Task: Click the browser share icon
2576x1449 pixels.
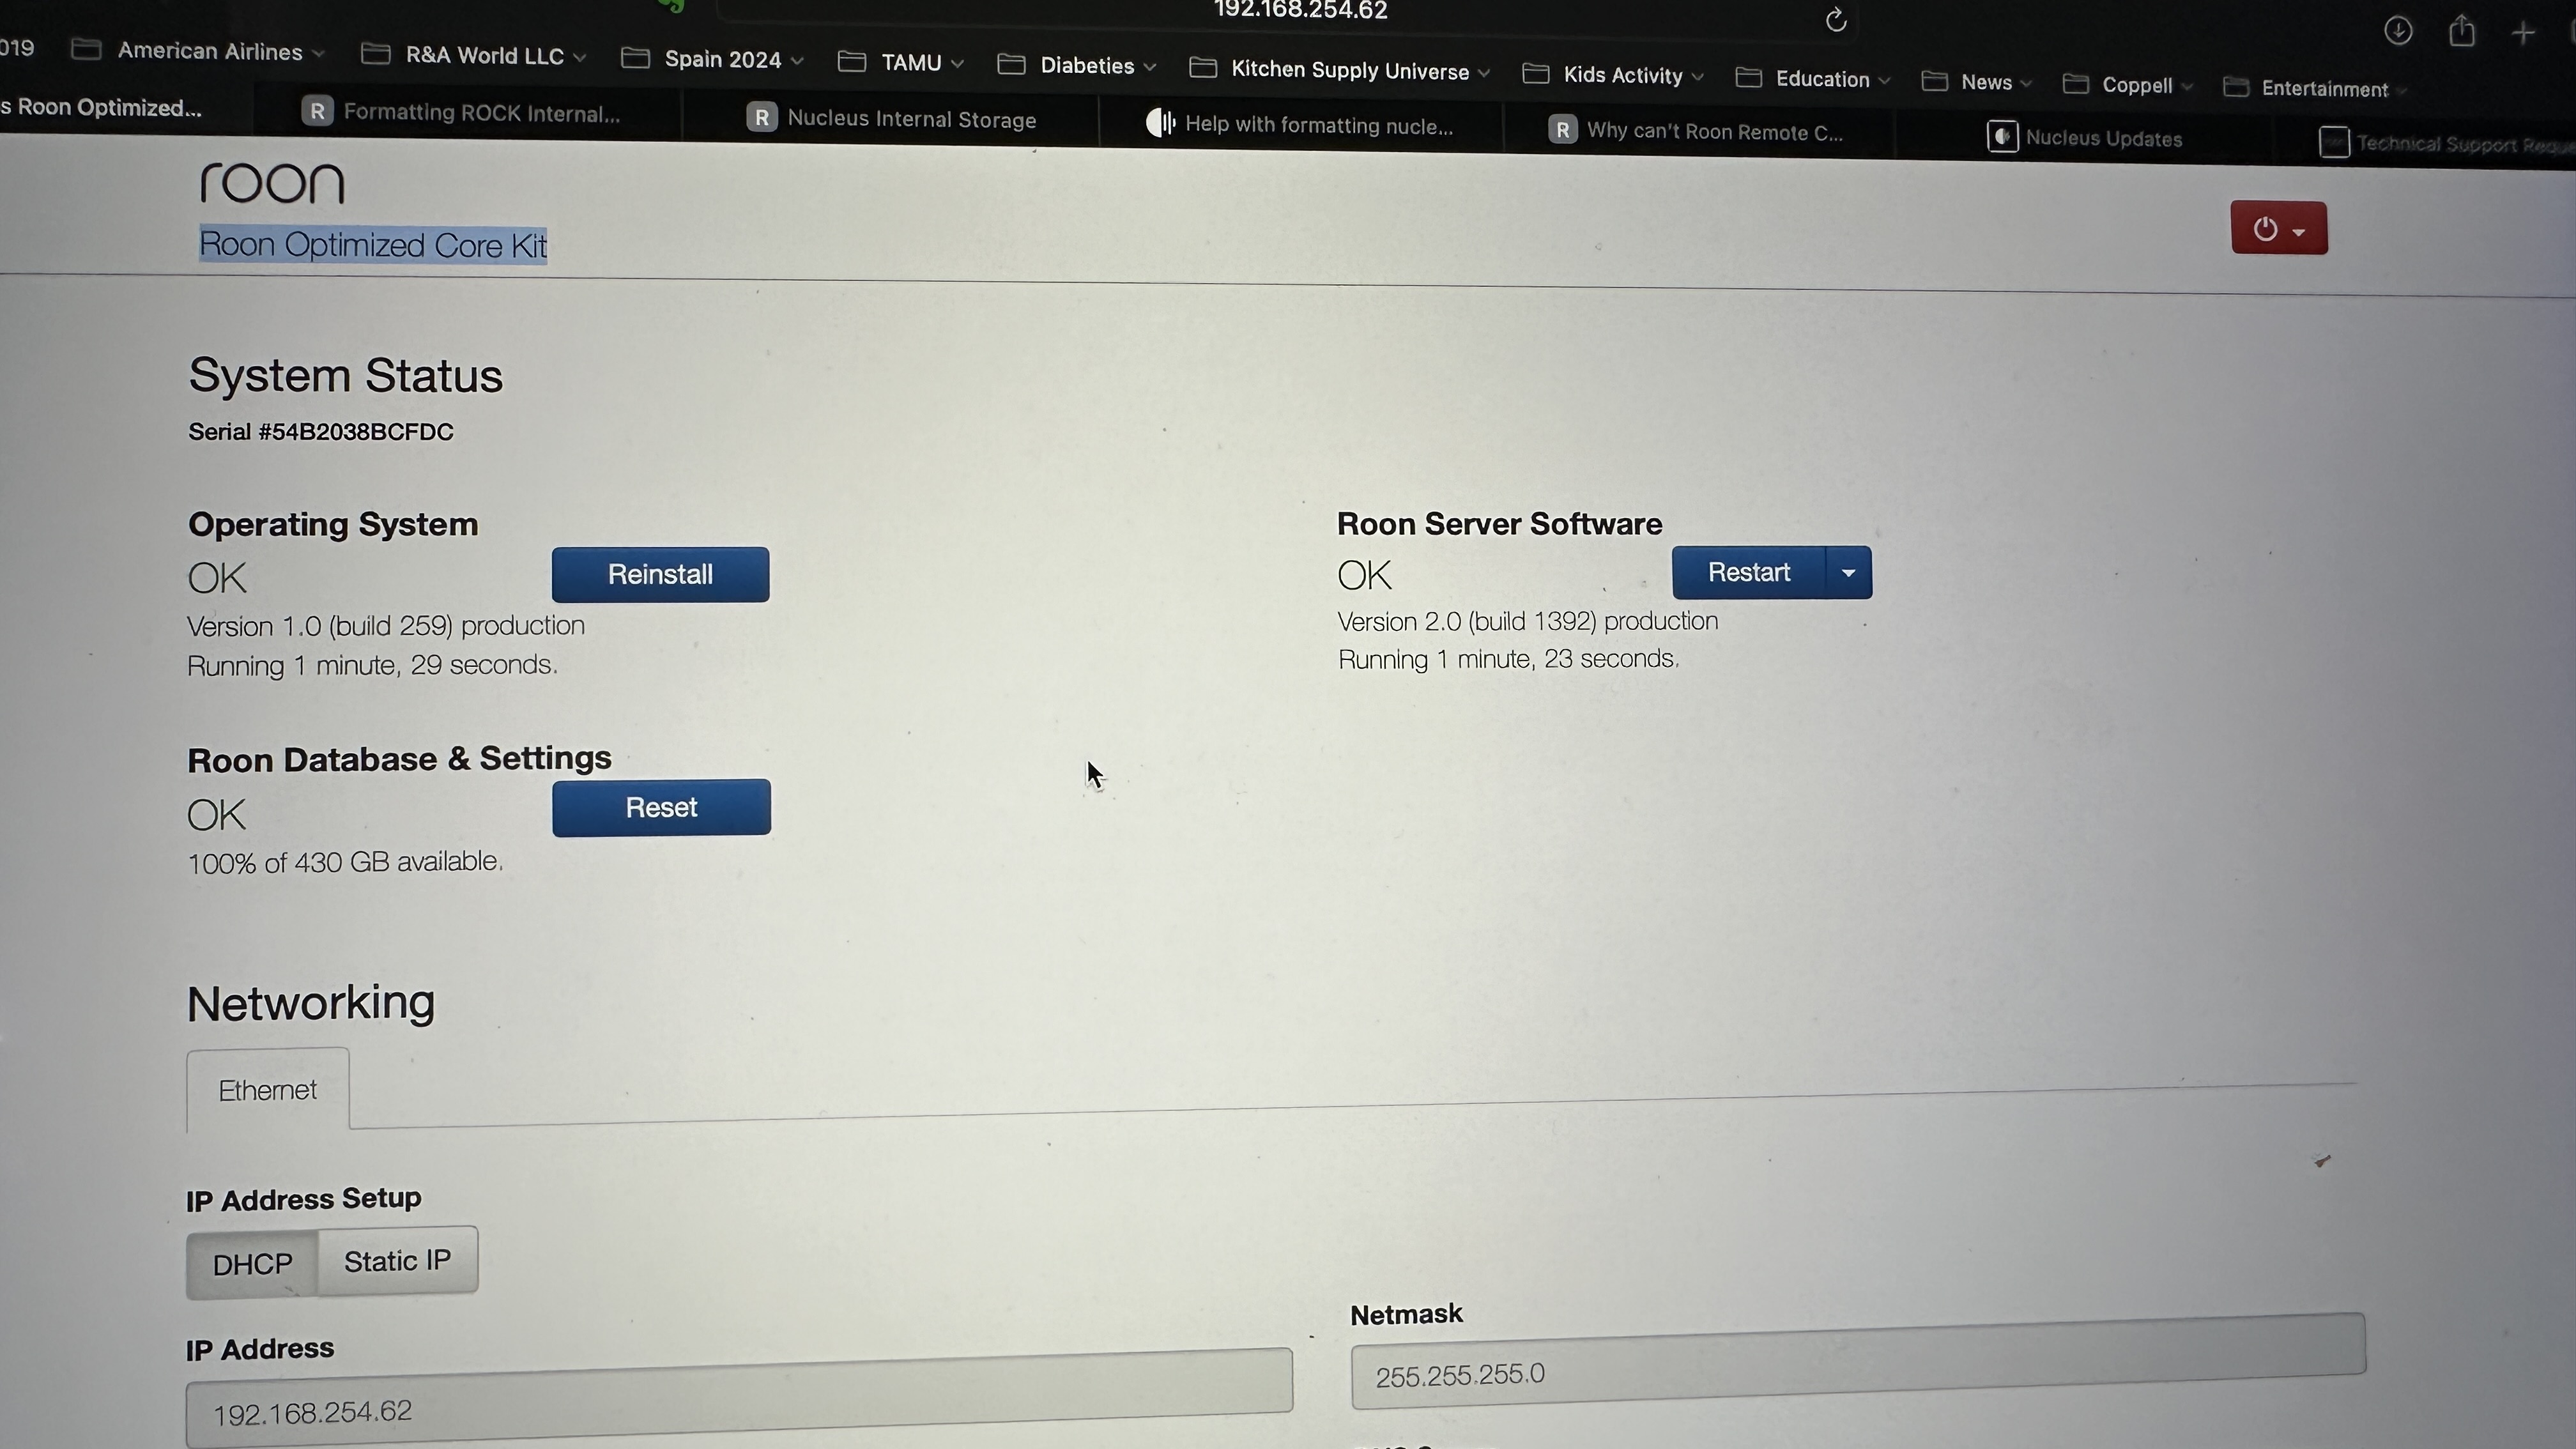Action: point(2461,31)
